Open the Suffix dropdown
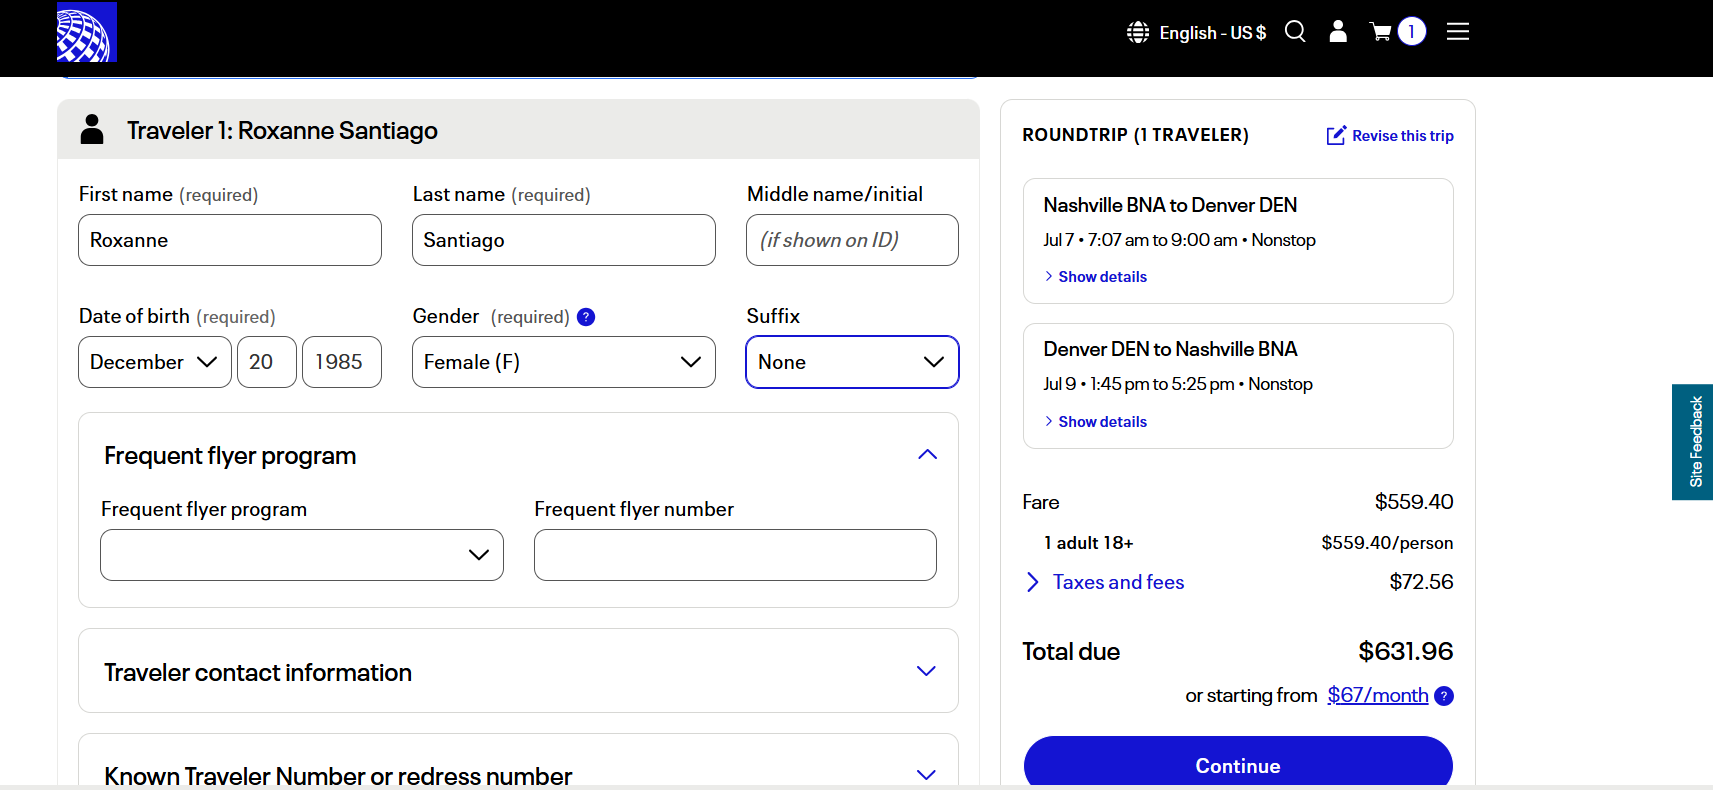This screenshot has width=1713, height=790. 852,362
